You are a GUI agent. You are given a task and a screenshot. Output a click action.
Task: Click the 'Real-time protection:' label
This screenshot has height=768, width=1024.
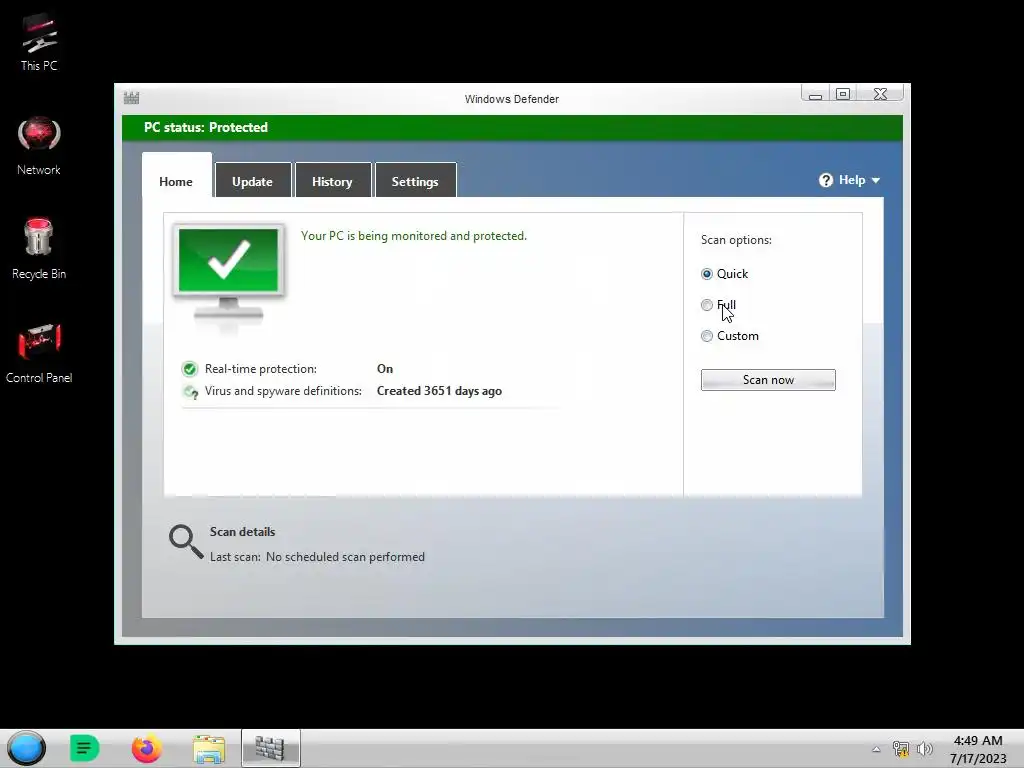261,369
